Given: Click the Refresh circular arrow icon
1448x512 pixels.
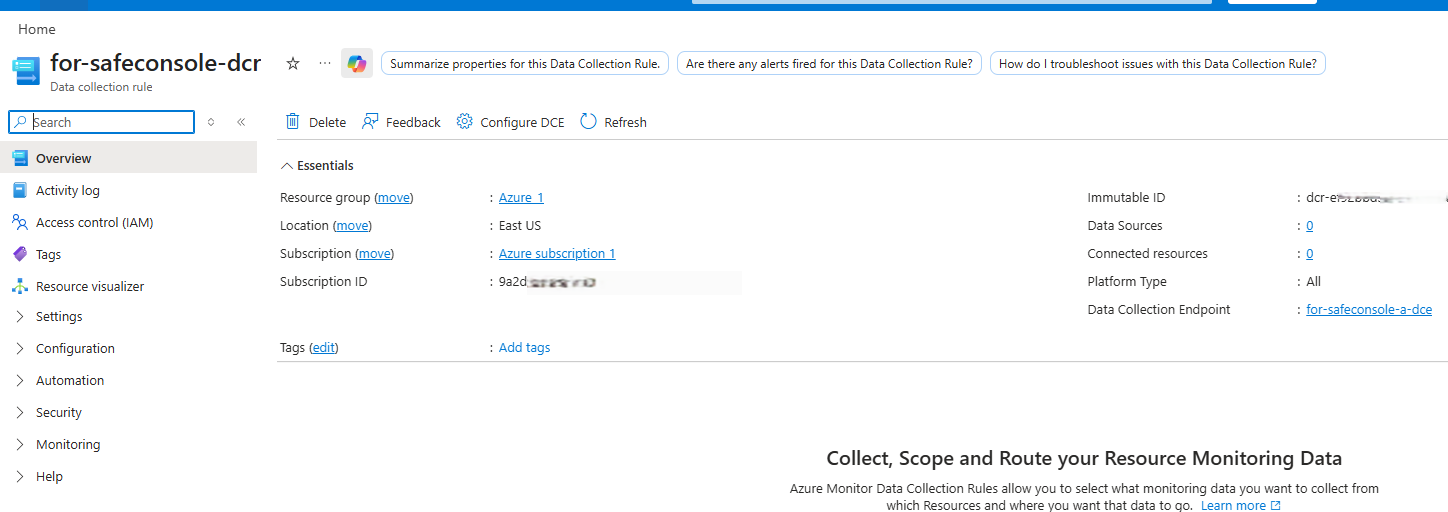Looking at the screenshot, I should point(589,122).
